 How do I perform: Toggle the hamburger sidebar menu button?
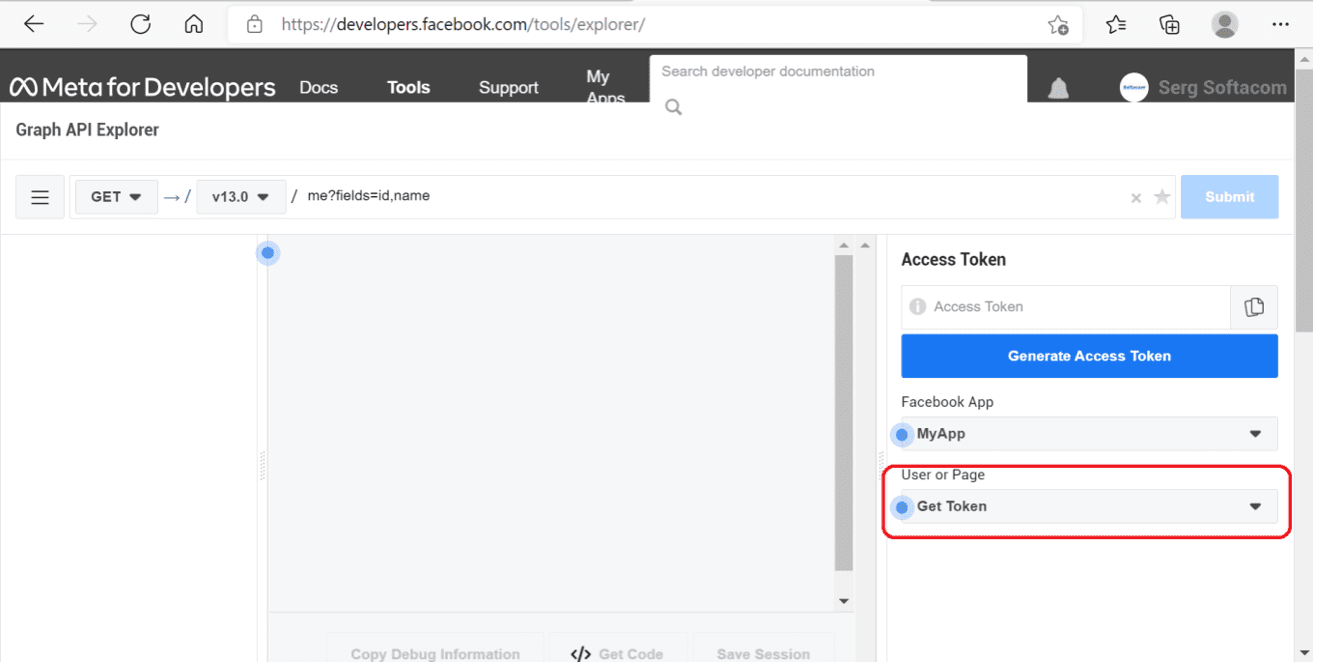pos(40,197)
